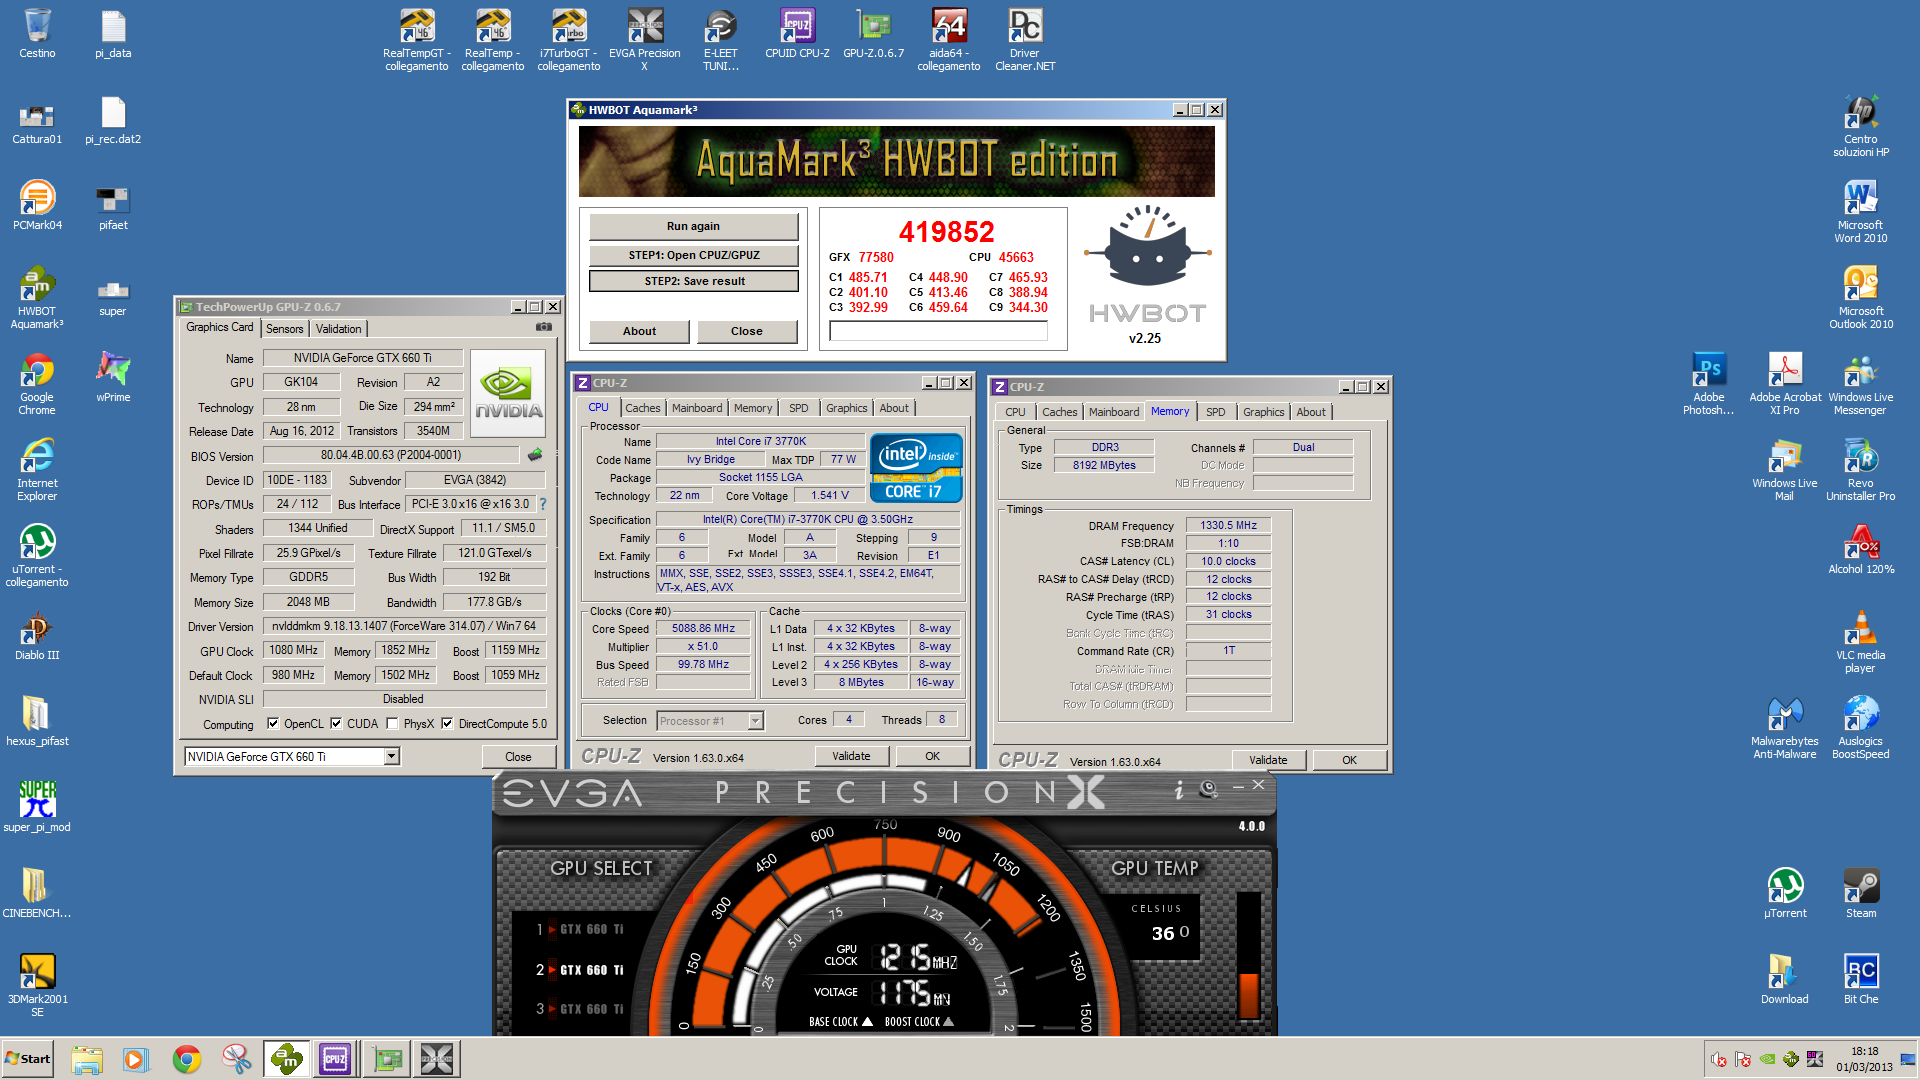Open Windows Explorer from taskbar
The image size is (1920, 1080).
pos(87,1059)
